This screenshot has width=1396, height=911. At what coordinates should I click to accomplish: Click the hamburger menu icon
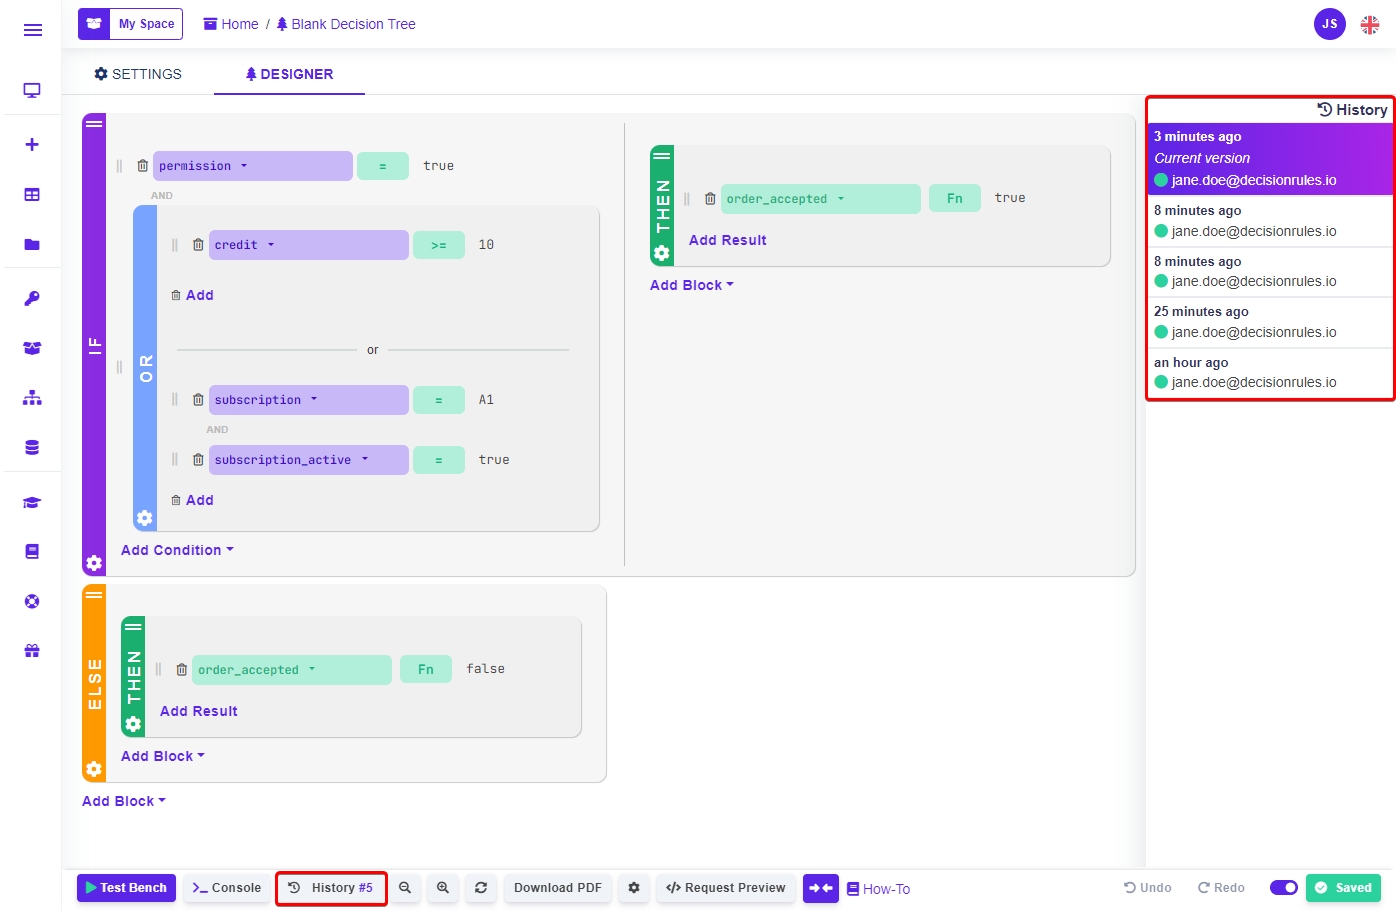point(32,30)
